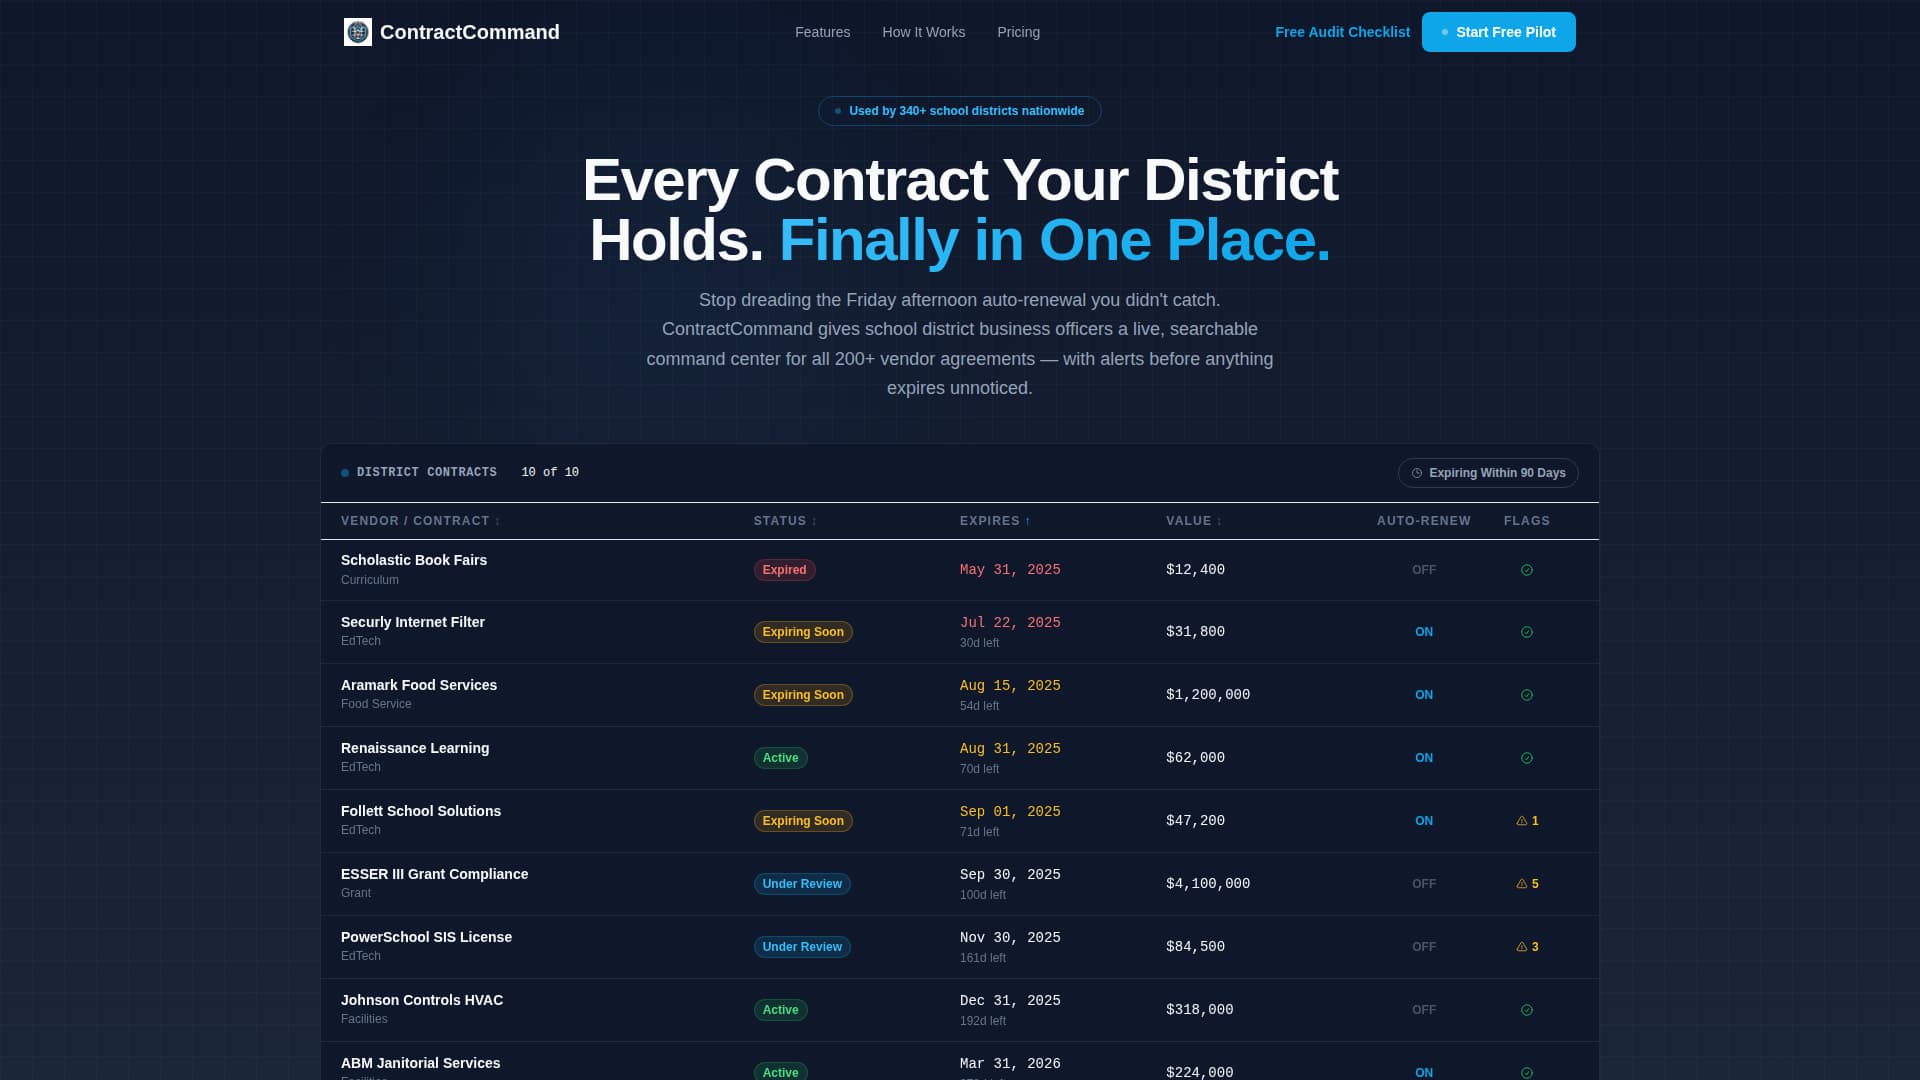Click the green check flag for Renaissance Learning
The image size is (1920, 1080).
[1526, 758]
